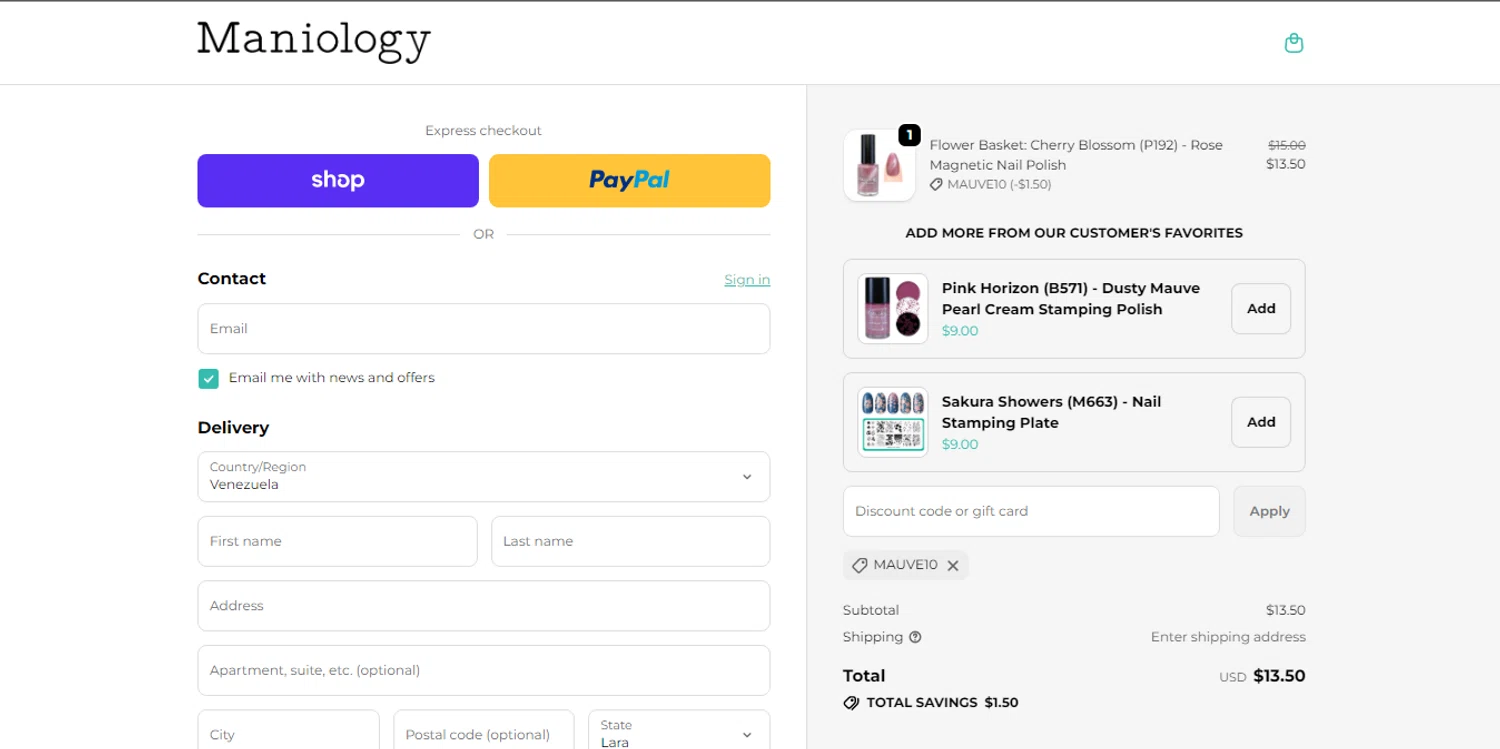Uncheck Email me with news and offers

click(208, 378)
